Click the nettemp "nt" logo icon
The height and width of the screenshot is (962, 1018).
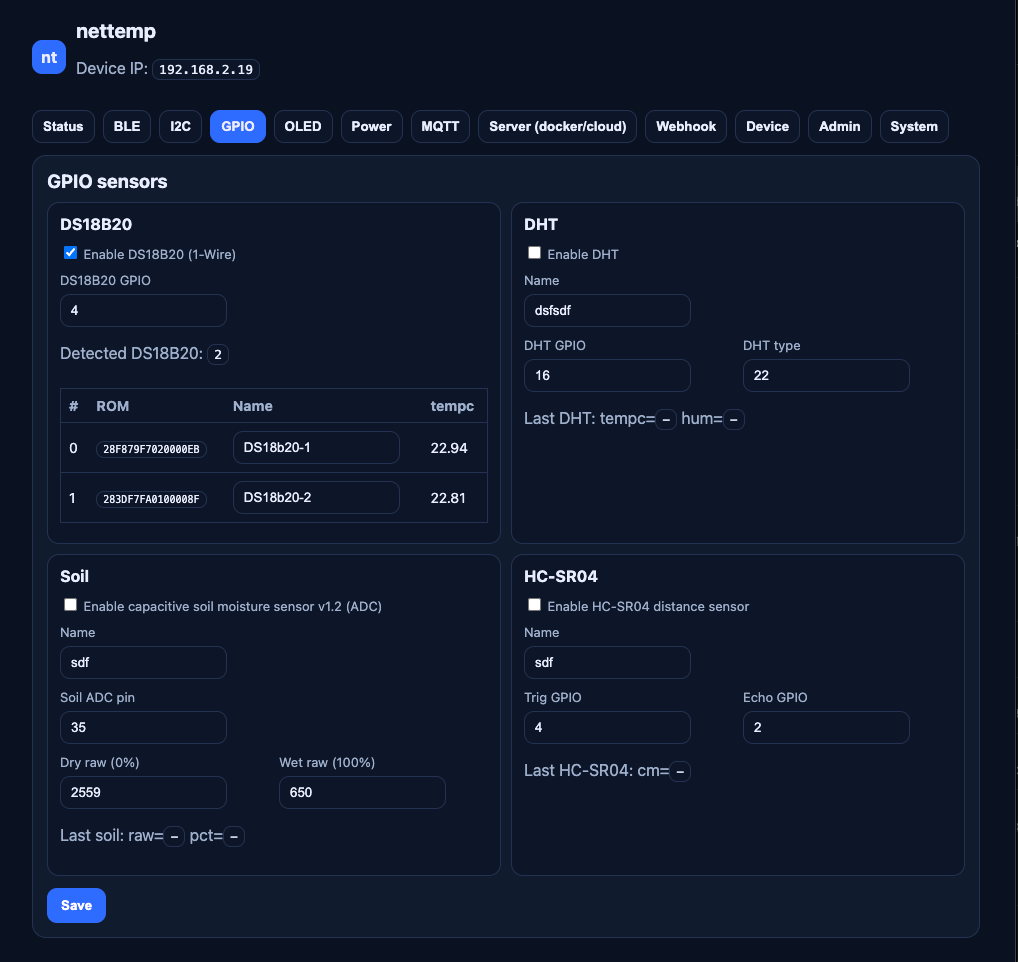click(49, 57)
